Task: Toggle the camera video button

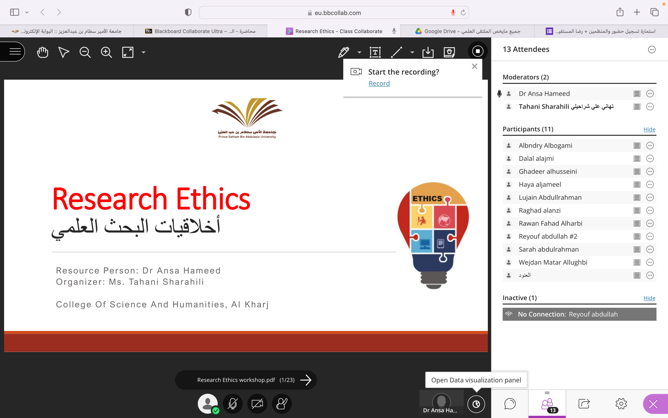Action: click(x=257, y=404)
